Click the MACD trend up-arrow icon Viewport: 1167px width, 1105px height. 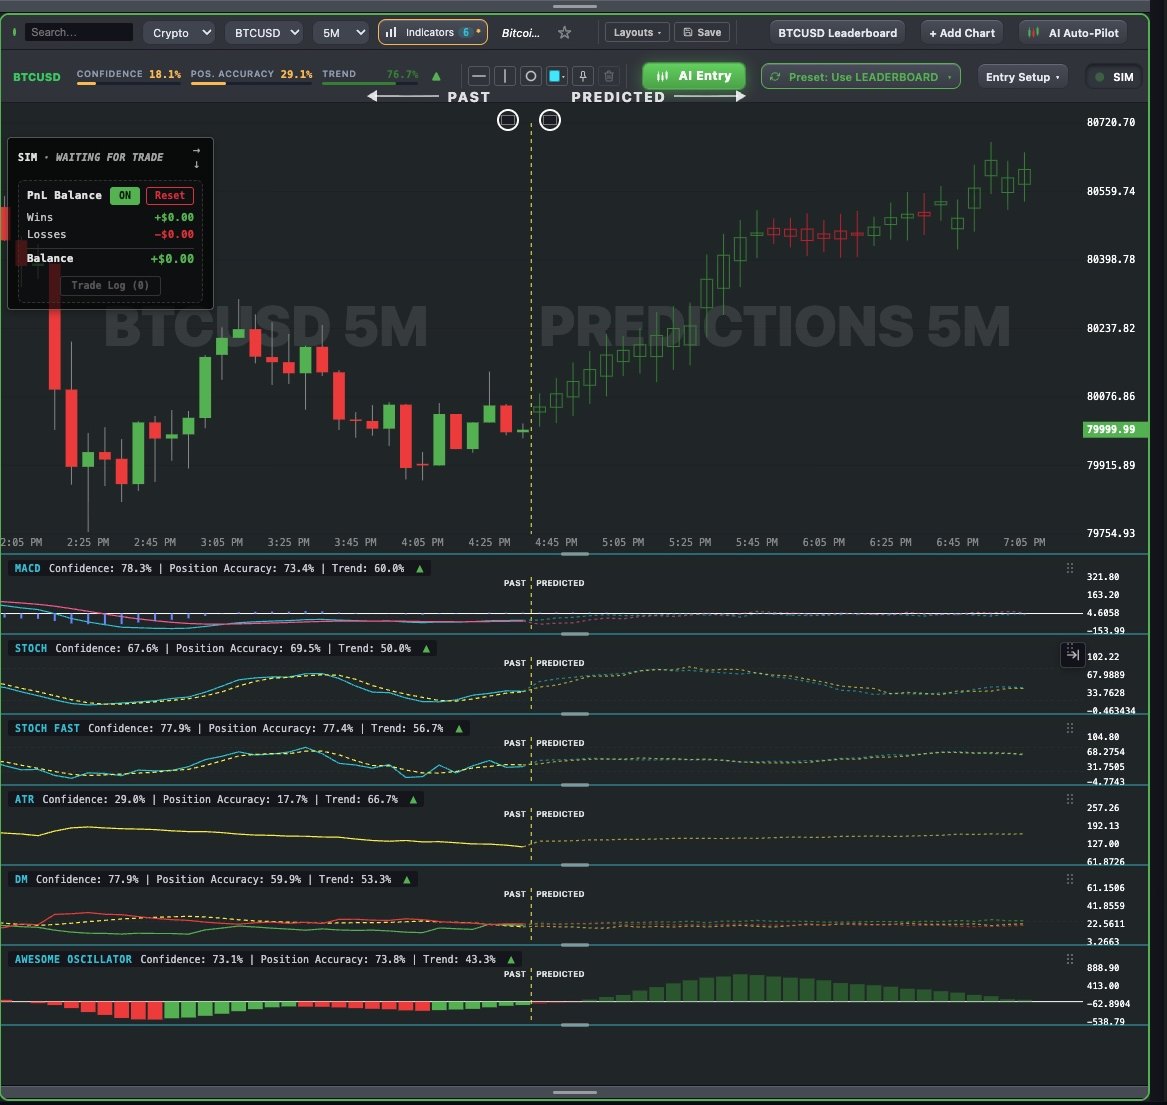tap(420, 568)
